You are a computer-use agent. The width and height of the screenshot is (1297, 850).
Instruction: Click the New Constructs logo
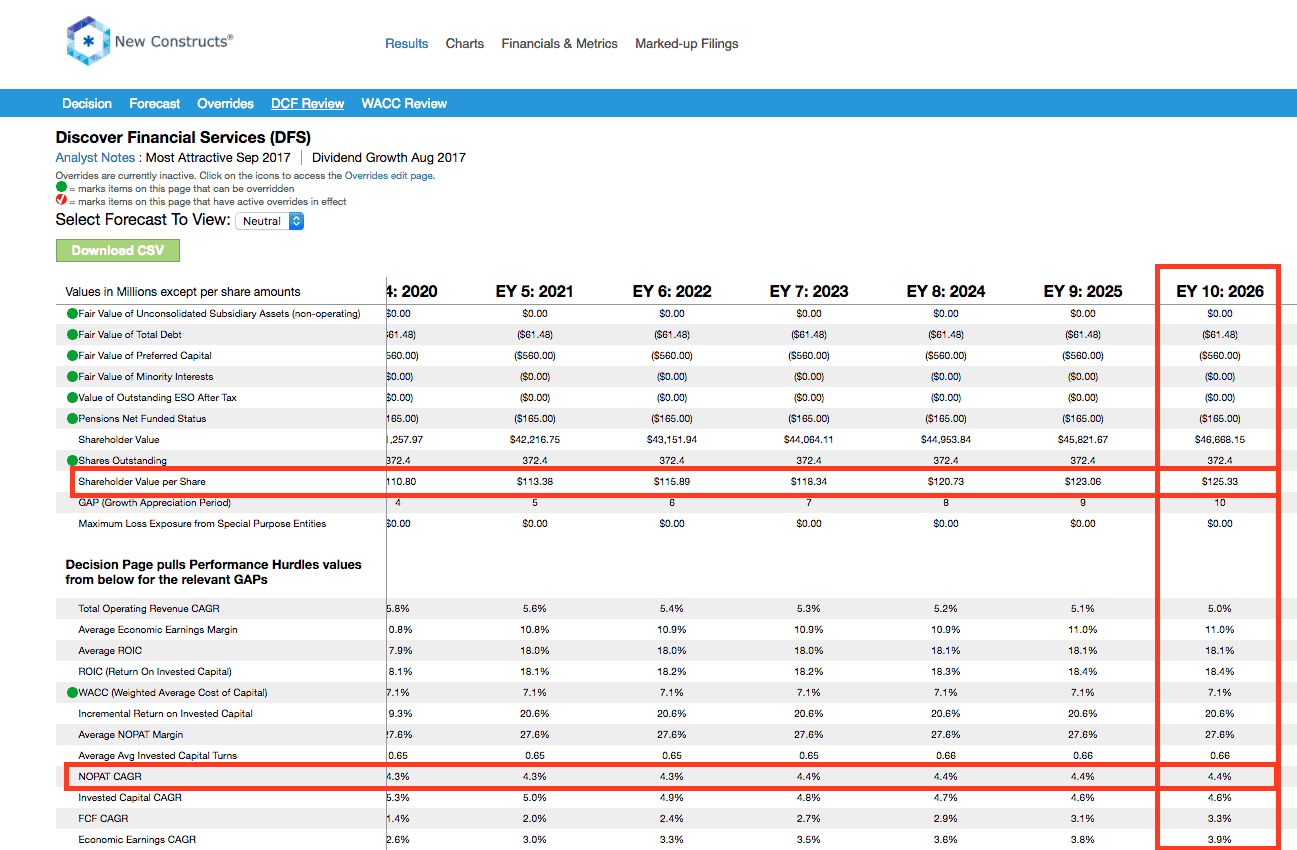click(150, 42)
